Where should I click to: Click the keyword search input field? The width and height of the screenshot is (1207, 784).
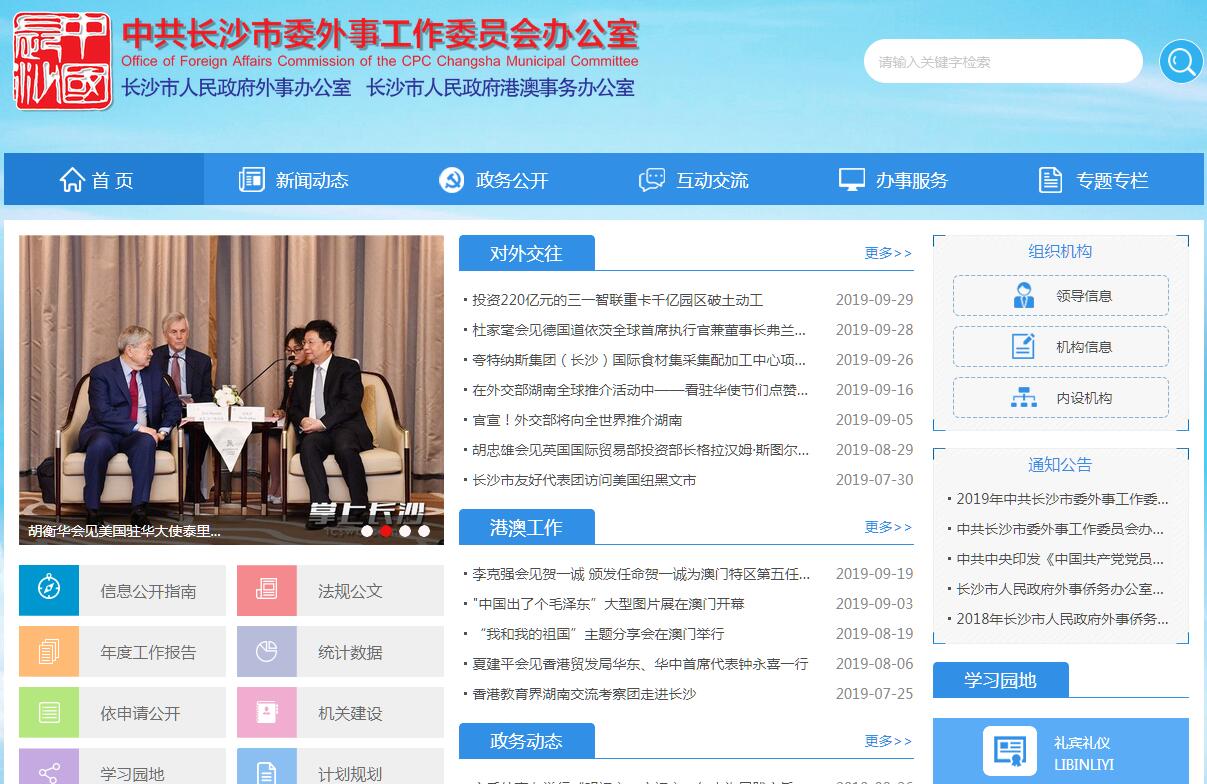(x=1002, y=62)
